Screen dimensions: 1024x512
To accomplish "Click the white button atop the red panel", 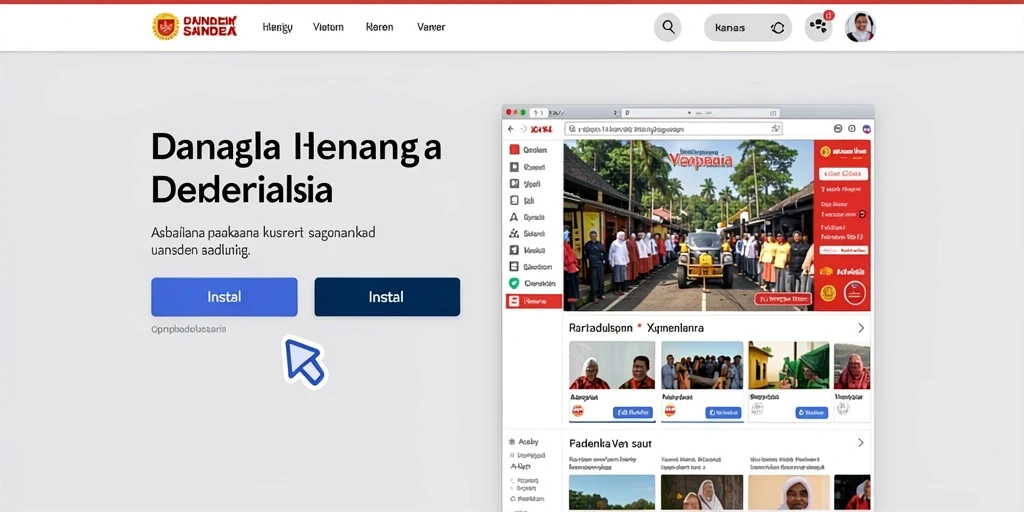I will coord(844,174).
